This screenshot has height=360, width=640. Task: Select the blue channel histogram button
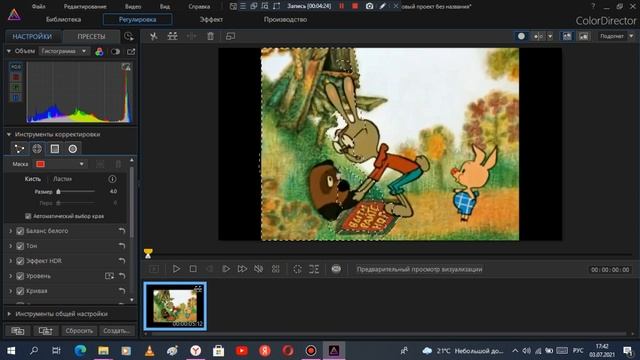pos(16,98)
